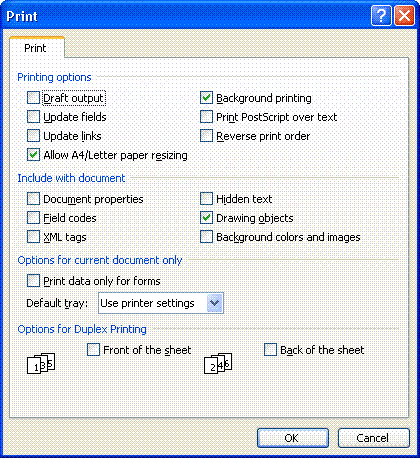This screenshot has width=420, height=459.
Task: Click the Help question mark icon
Action: (x=381, y=16)
